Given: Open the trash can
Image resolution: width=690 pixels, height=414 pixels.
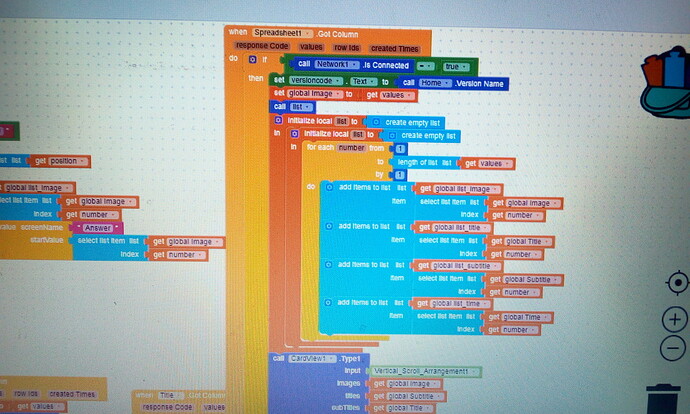Looking at the screenshot, I should [663, 399].
